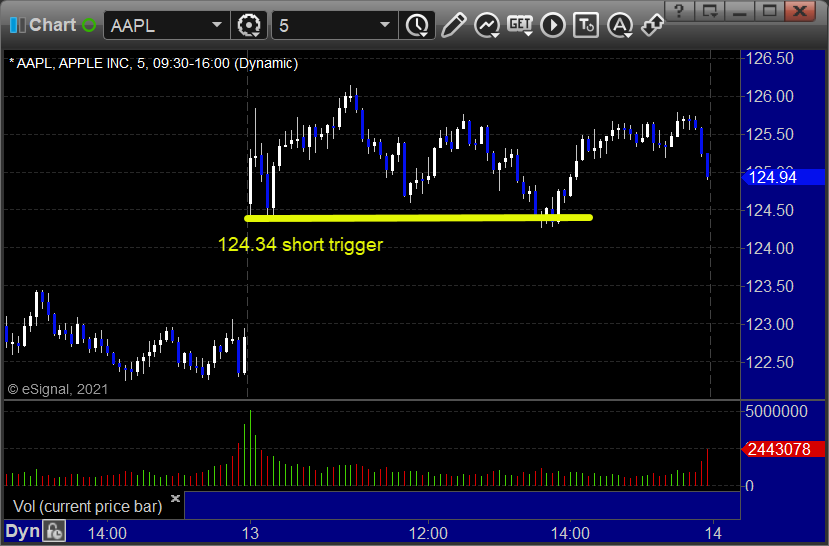
Task: Select the '124.34 short trigger' annotation
Action: (300, 245)
